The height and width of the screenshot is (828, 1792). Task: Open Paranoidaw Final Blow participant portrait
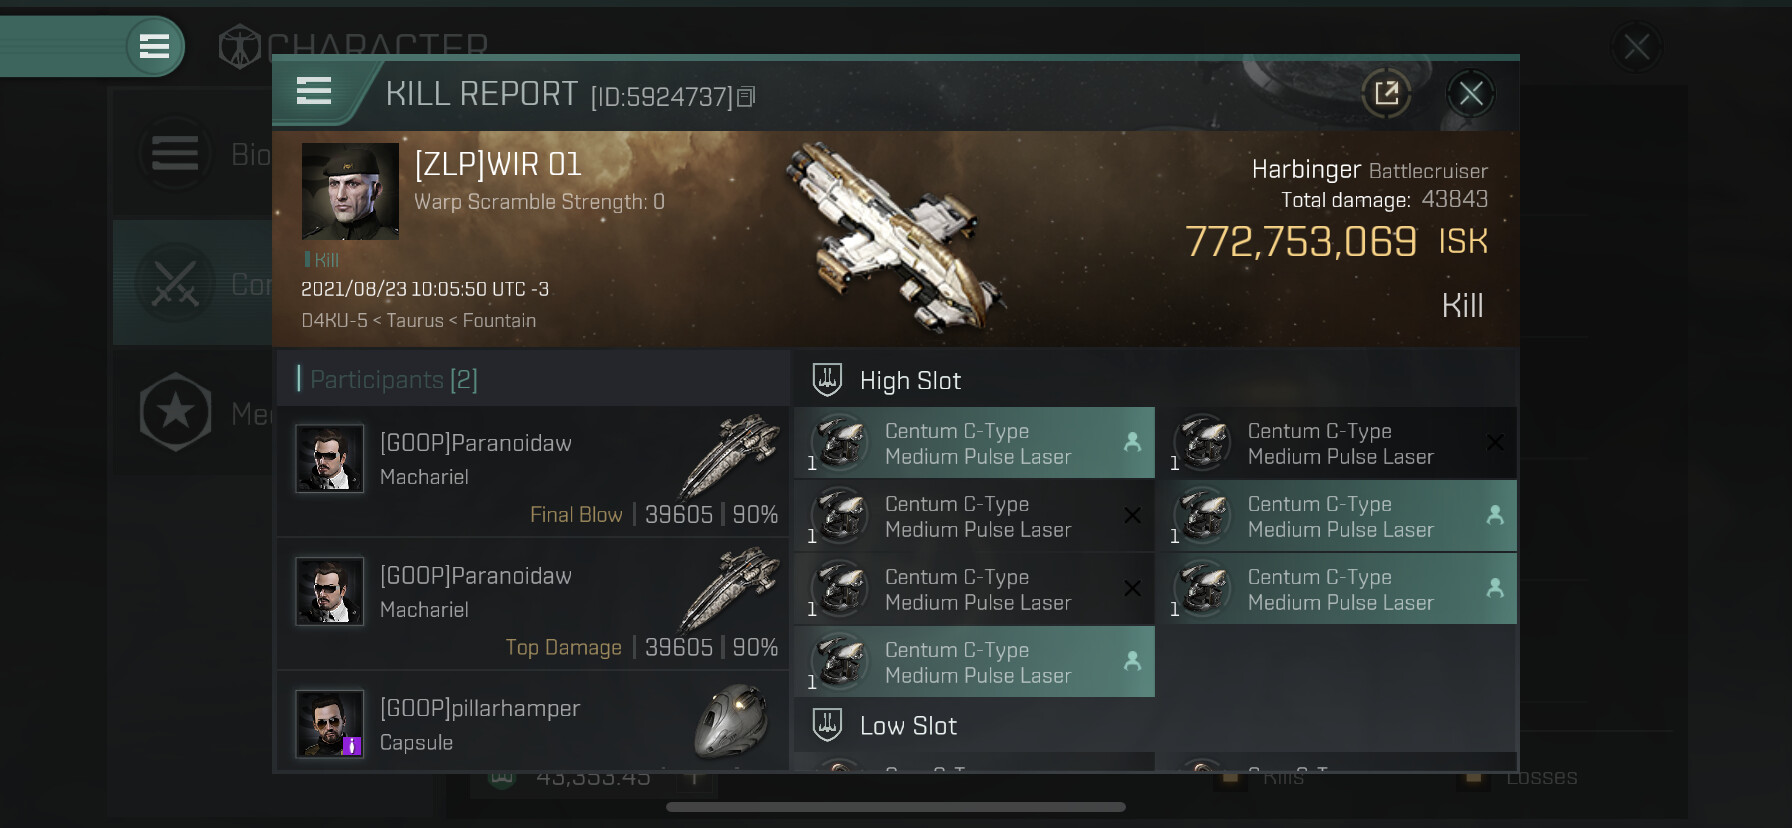point(329,459)
